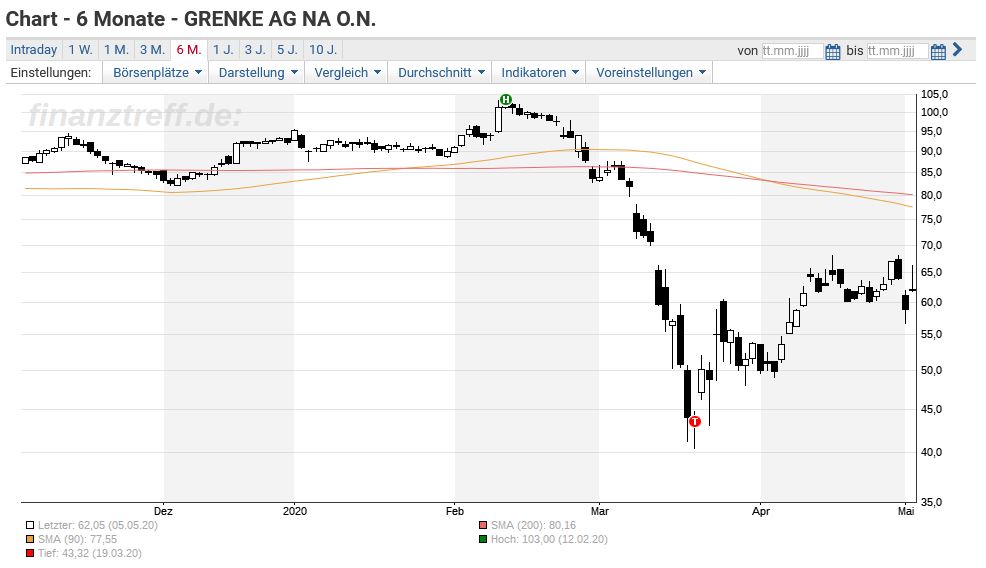Screen dimensions: 986x568
Task: Click the '2020' x-axis label
Action: pos(294,511)
